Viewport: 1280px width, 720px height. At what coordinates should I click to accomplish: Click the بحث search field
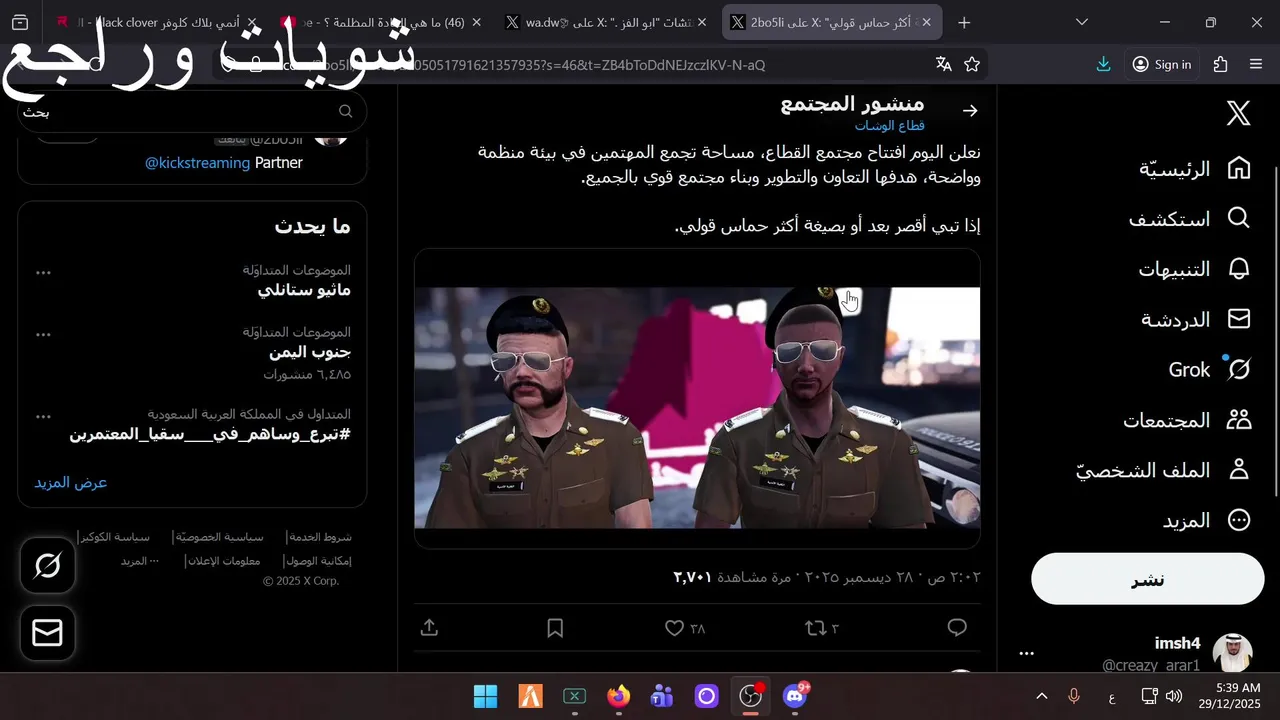(x=190, y=112)
